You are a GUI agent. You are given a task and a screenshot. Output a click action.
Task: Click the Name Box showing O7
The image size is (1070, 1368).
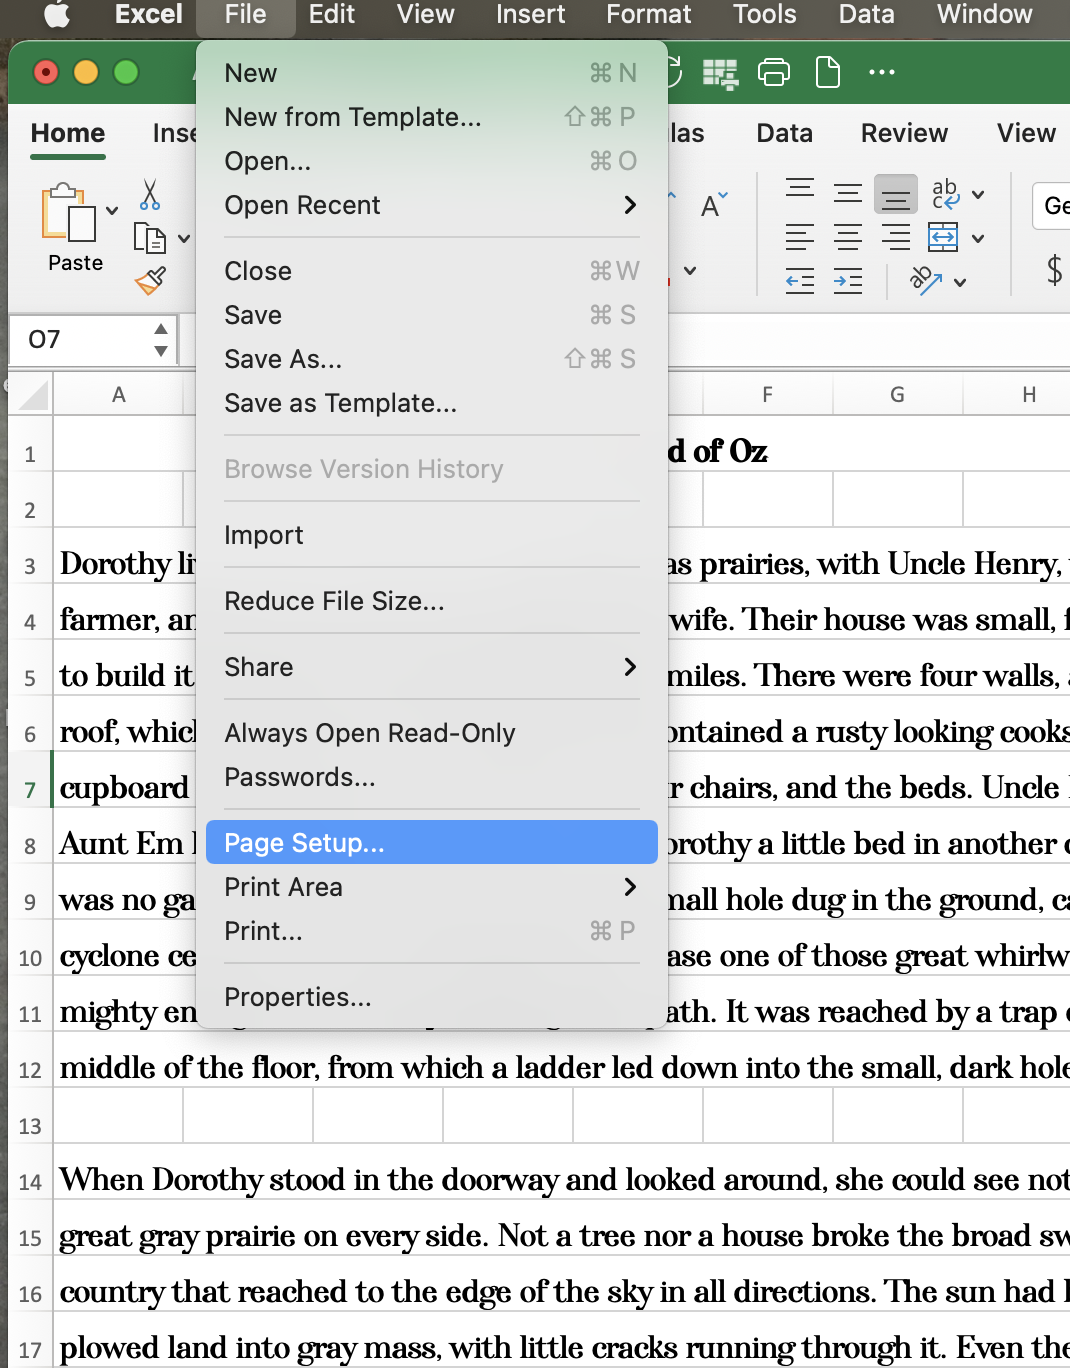point(82,340)
